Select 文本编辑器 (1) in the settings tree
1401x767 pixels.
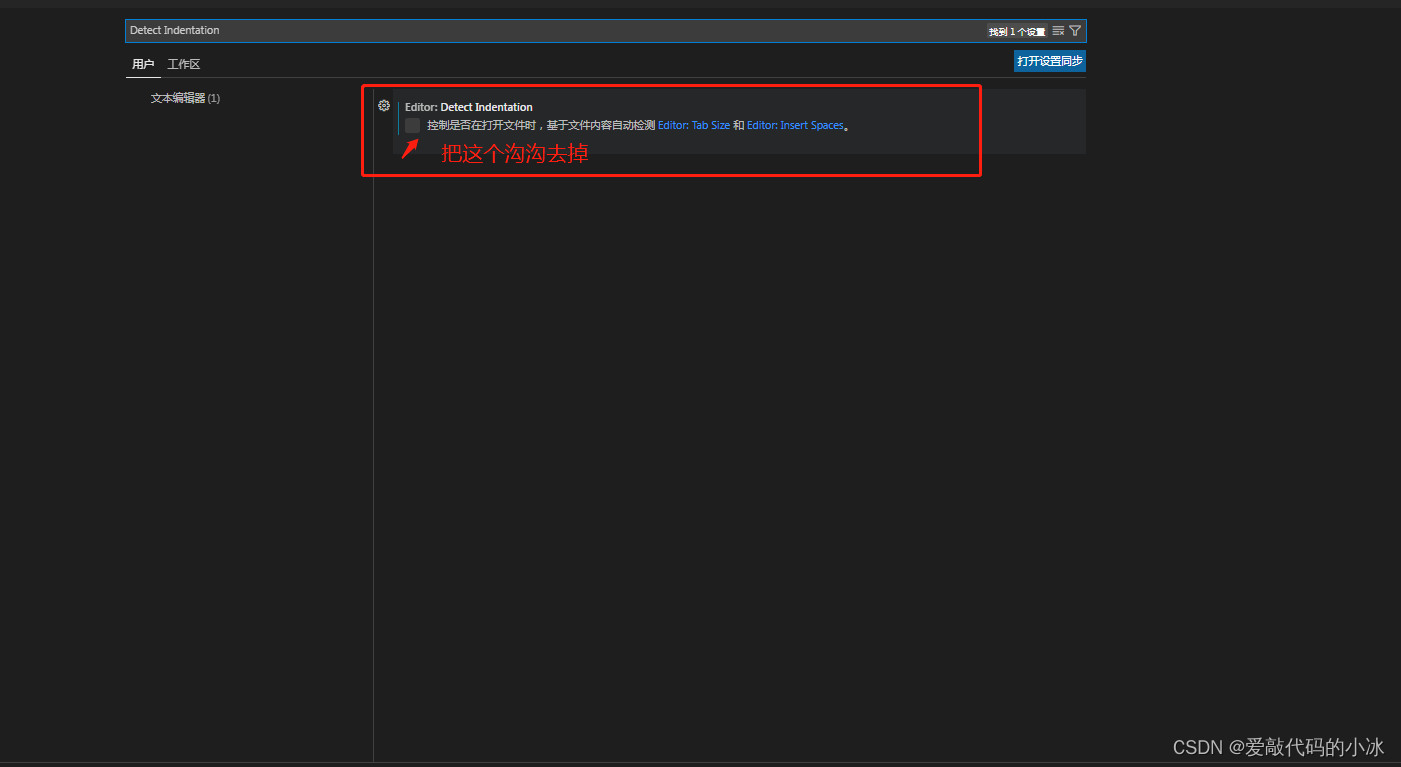click(185, 98)
